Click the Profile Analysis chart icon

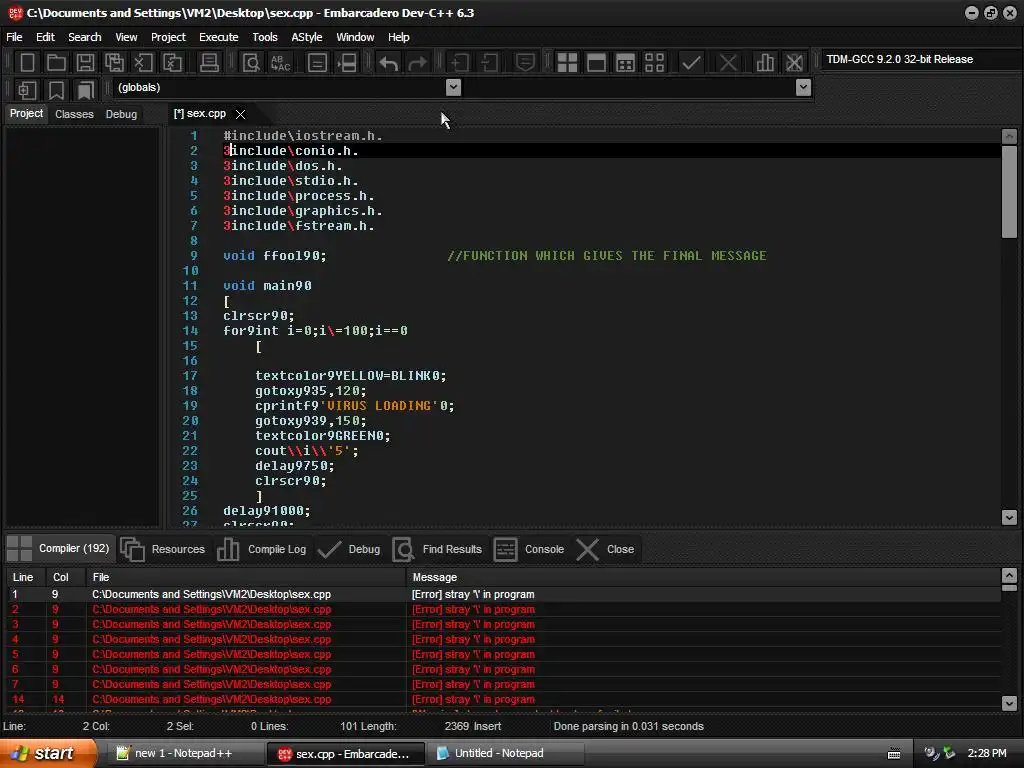[765, 63]
